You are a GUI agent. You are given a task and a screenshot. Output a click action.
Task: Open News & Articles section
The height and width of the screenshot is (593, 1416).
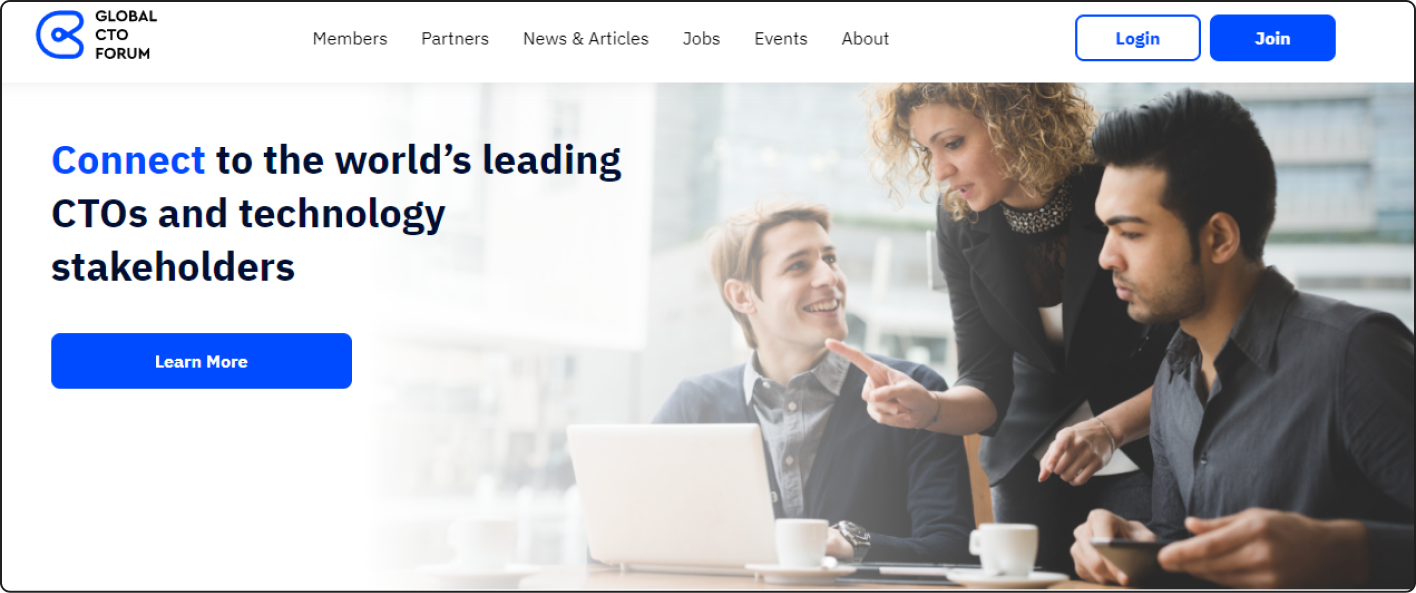[x=586, y=38]
